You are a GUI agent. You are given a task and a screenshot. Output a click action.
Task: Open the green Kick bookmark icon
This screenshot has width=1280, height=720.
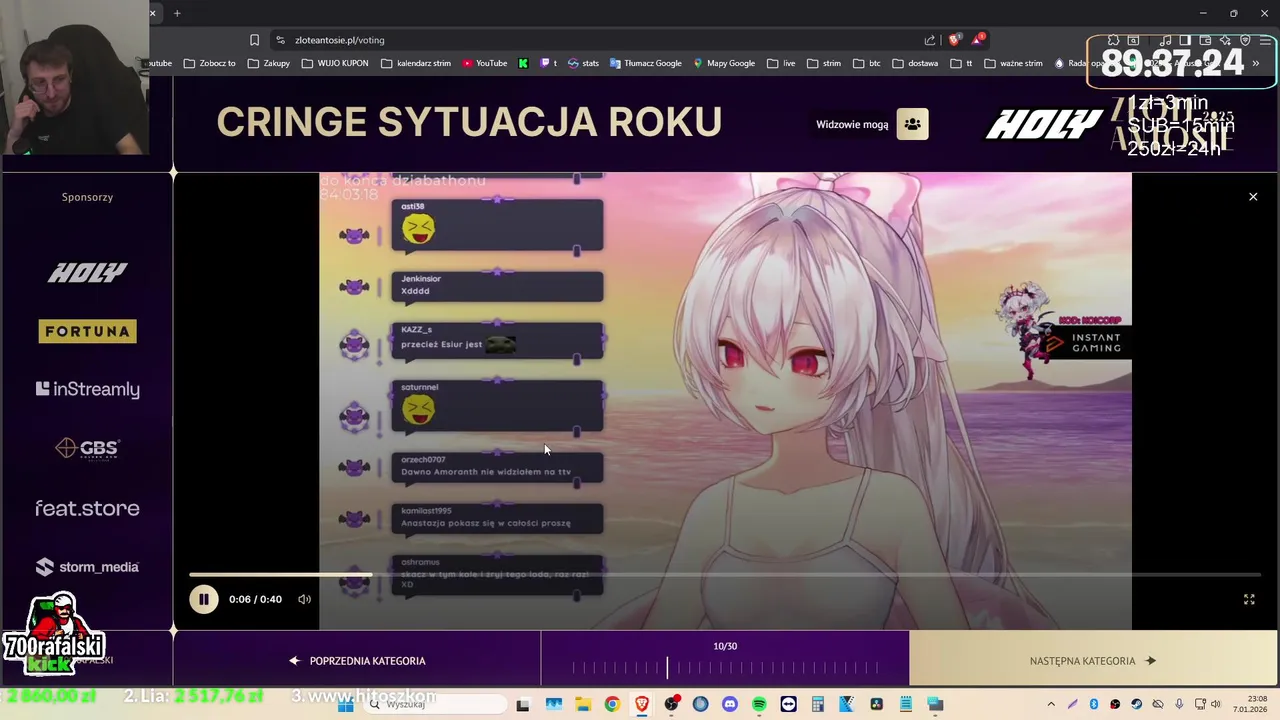523,63
